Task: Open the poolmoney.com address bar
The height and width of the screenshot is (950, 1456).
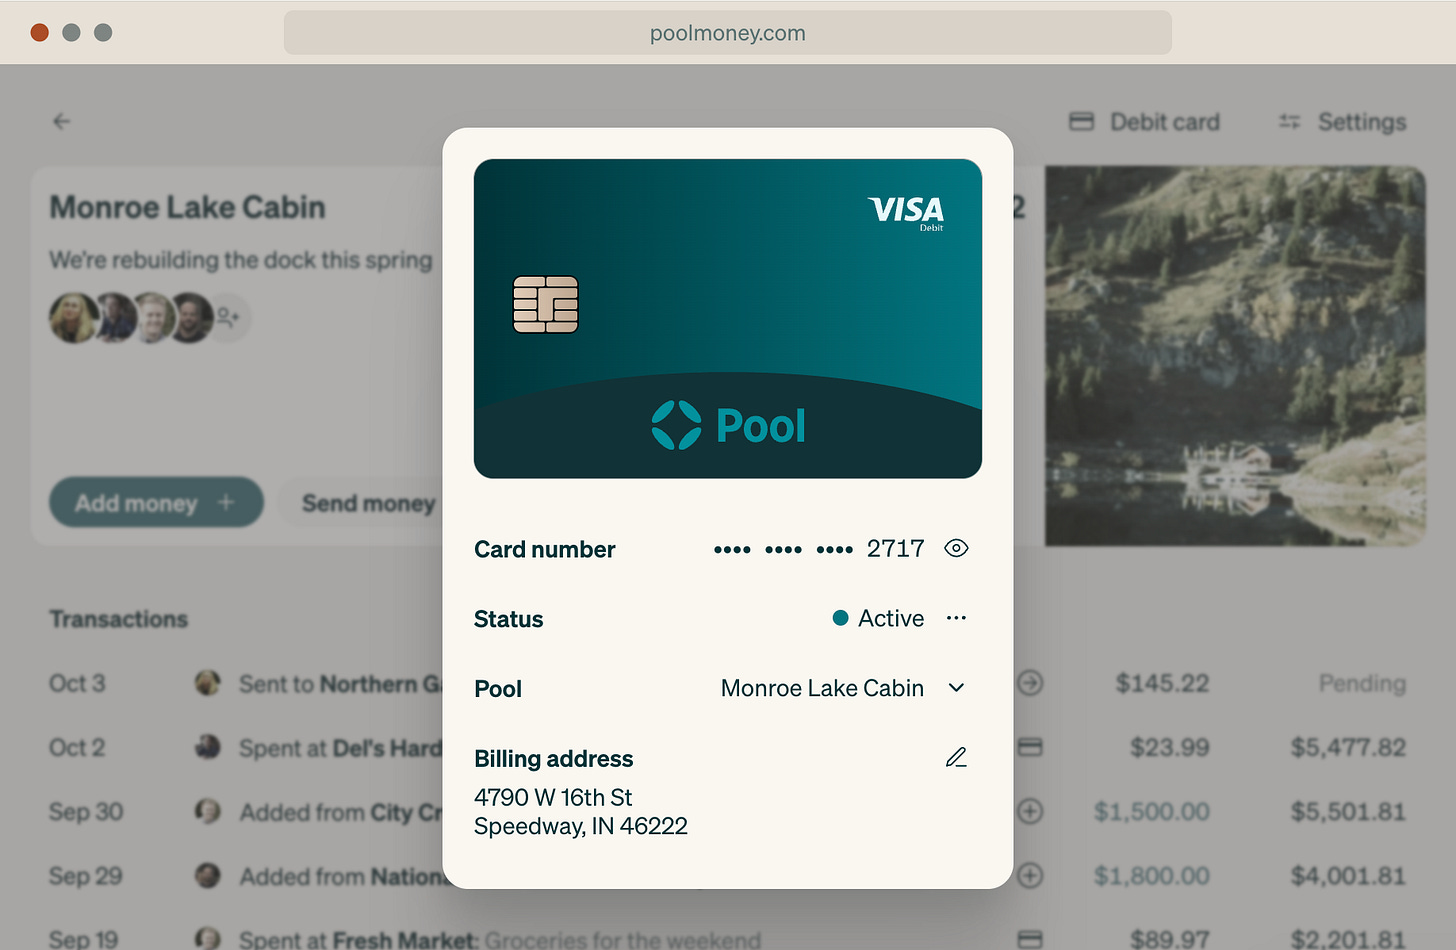Action: coord(728,33)
